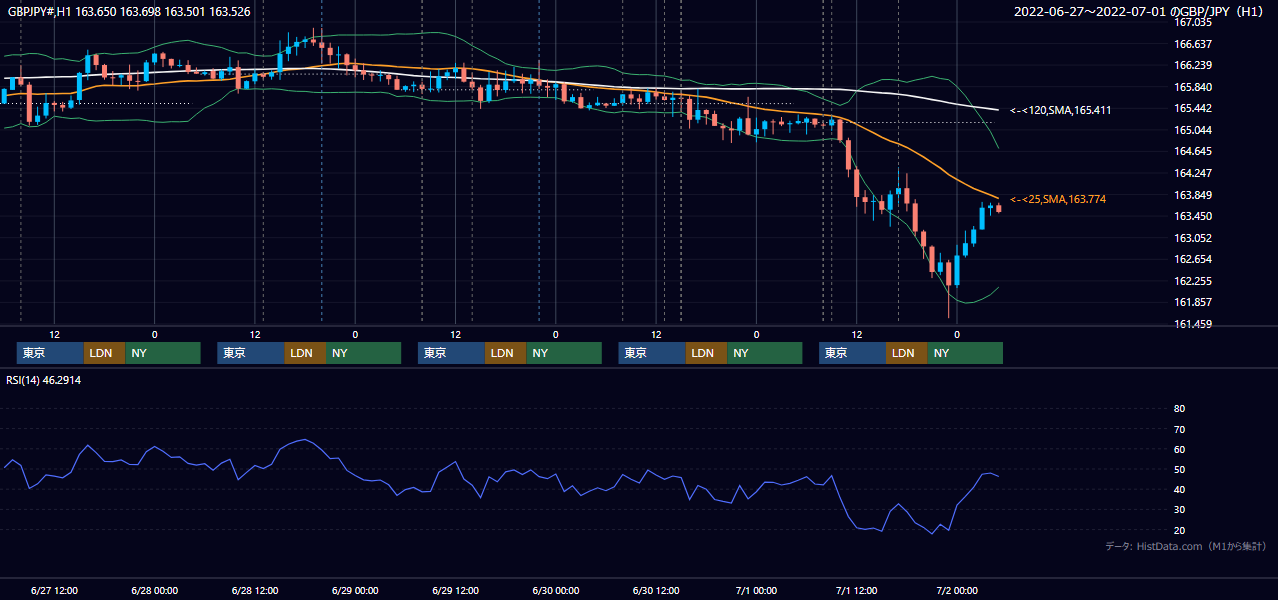Click price axis value 166.239
The image size is (1278, 600).
pyautogui.click(x=1193, y=66)
